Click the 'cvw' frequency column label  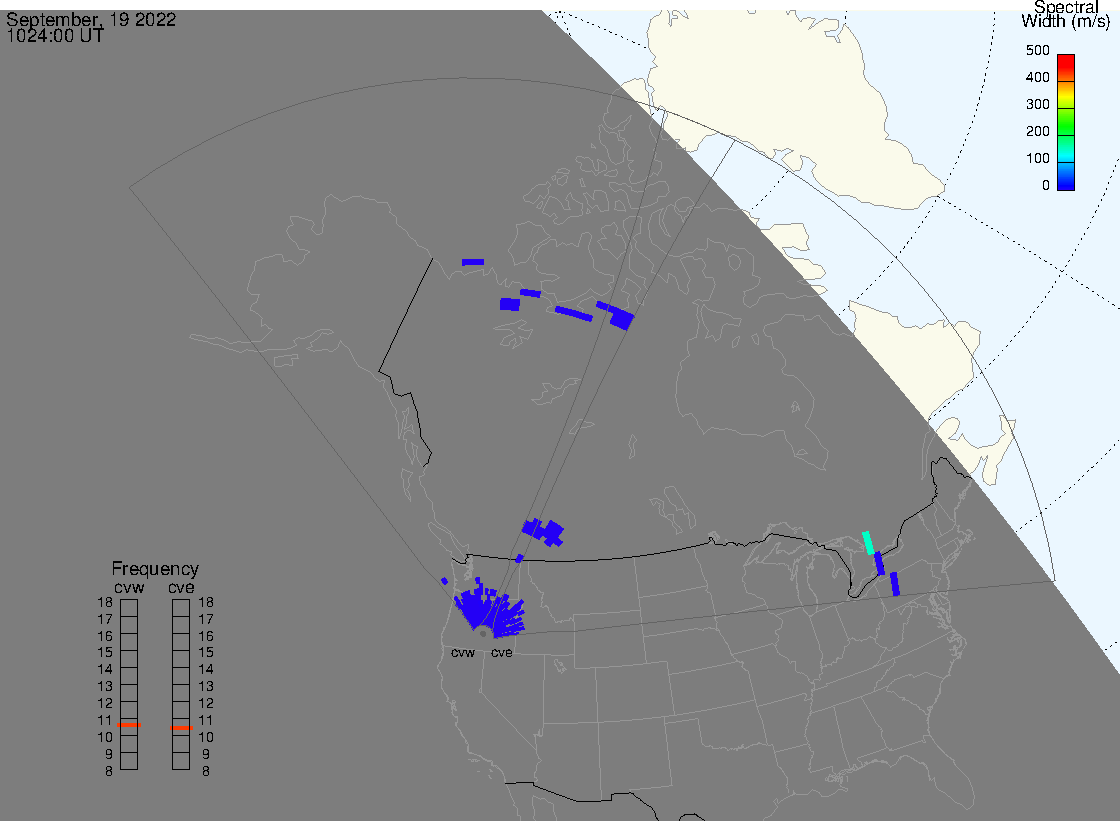pos(129,588)
